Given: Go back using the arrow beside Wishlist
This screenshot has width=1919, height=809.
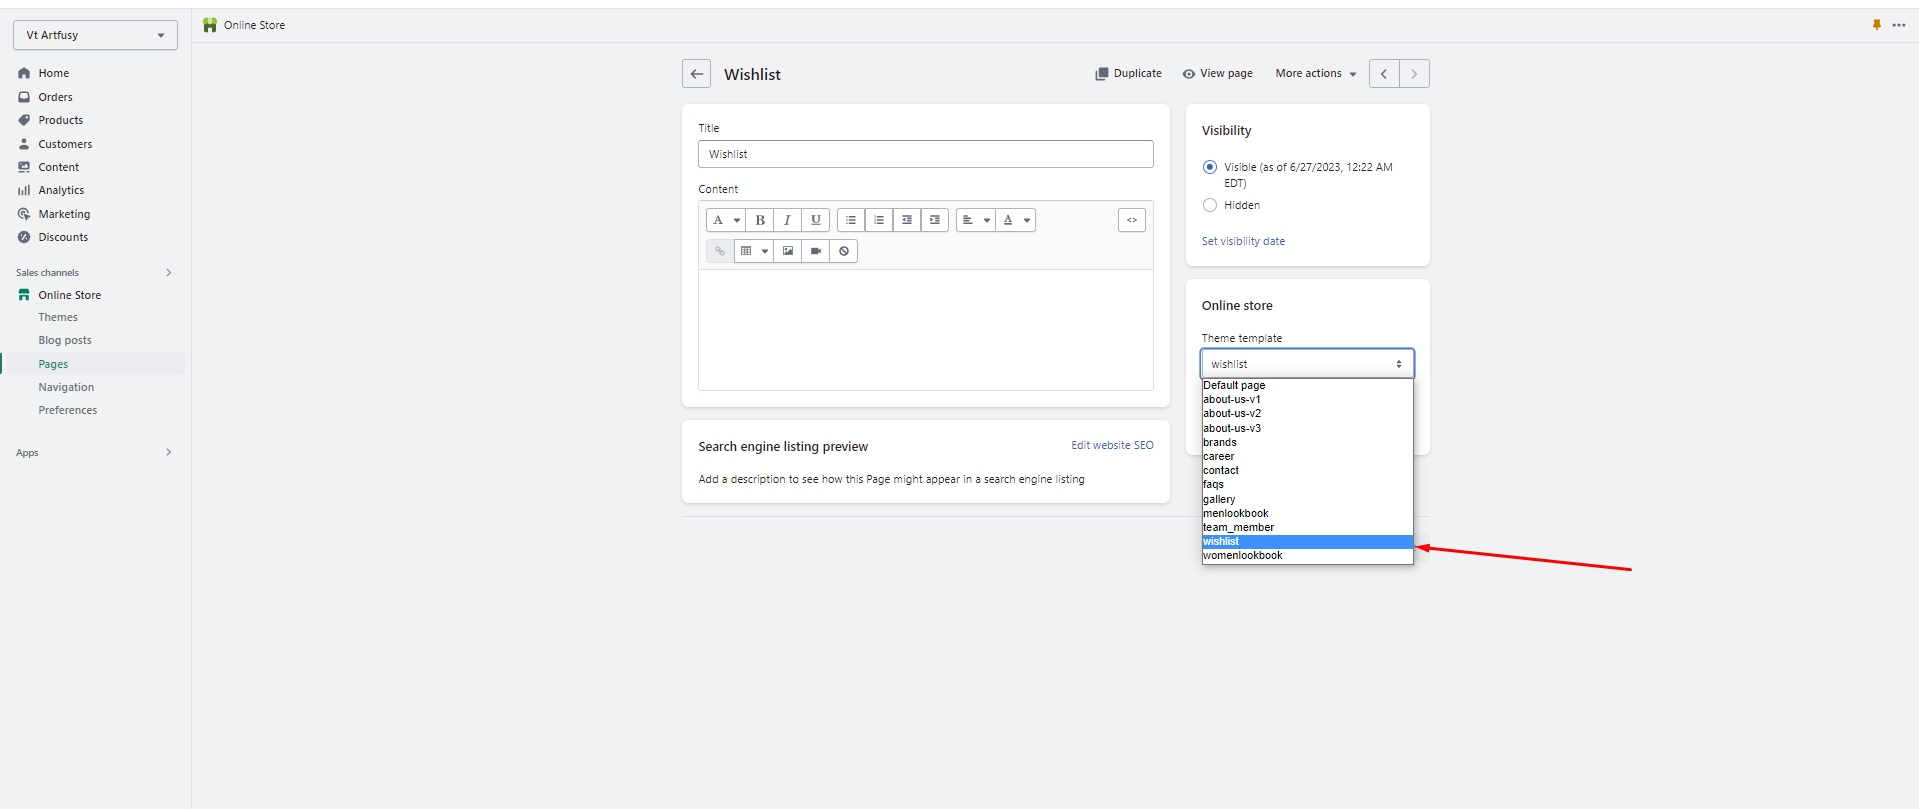Looking at the screenshot, I should [x=697, y=74].
